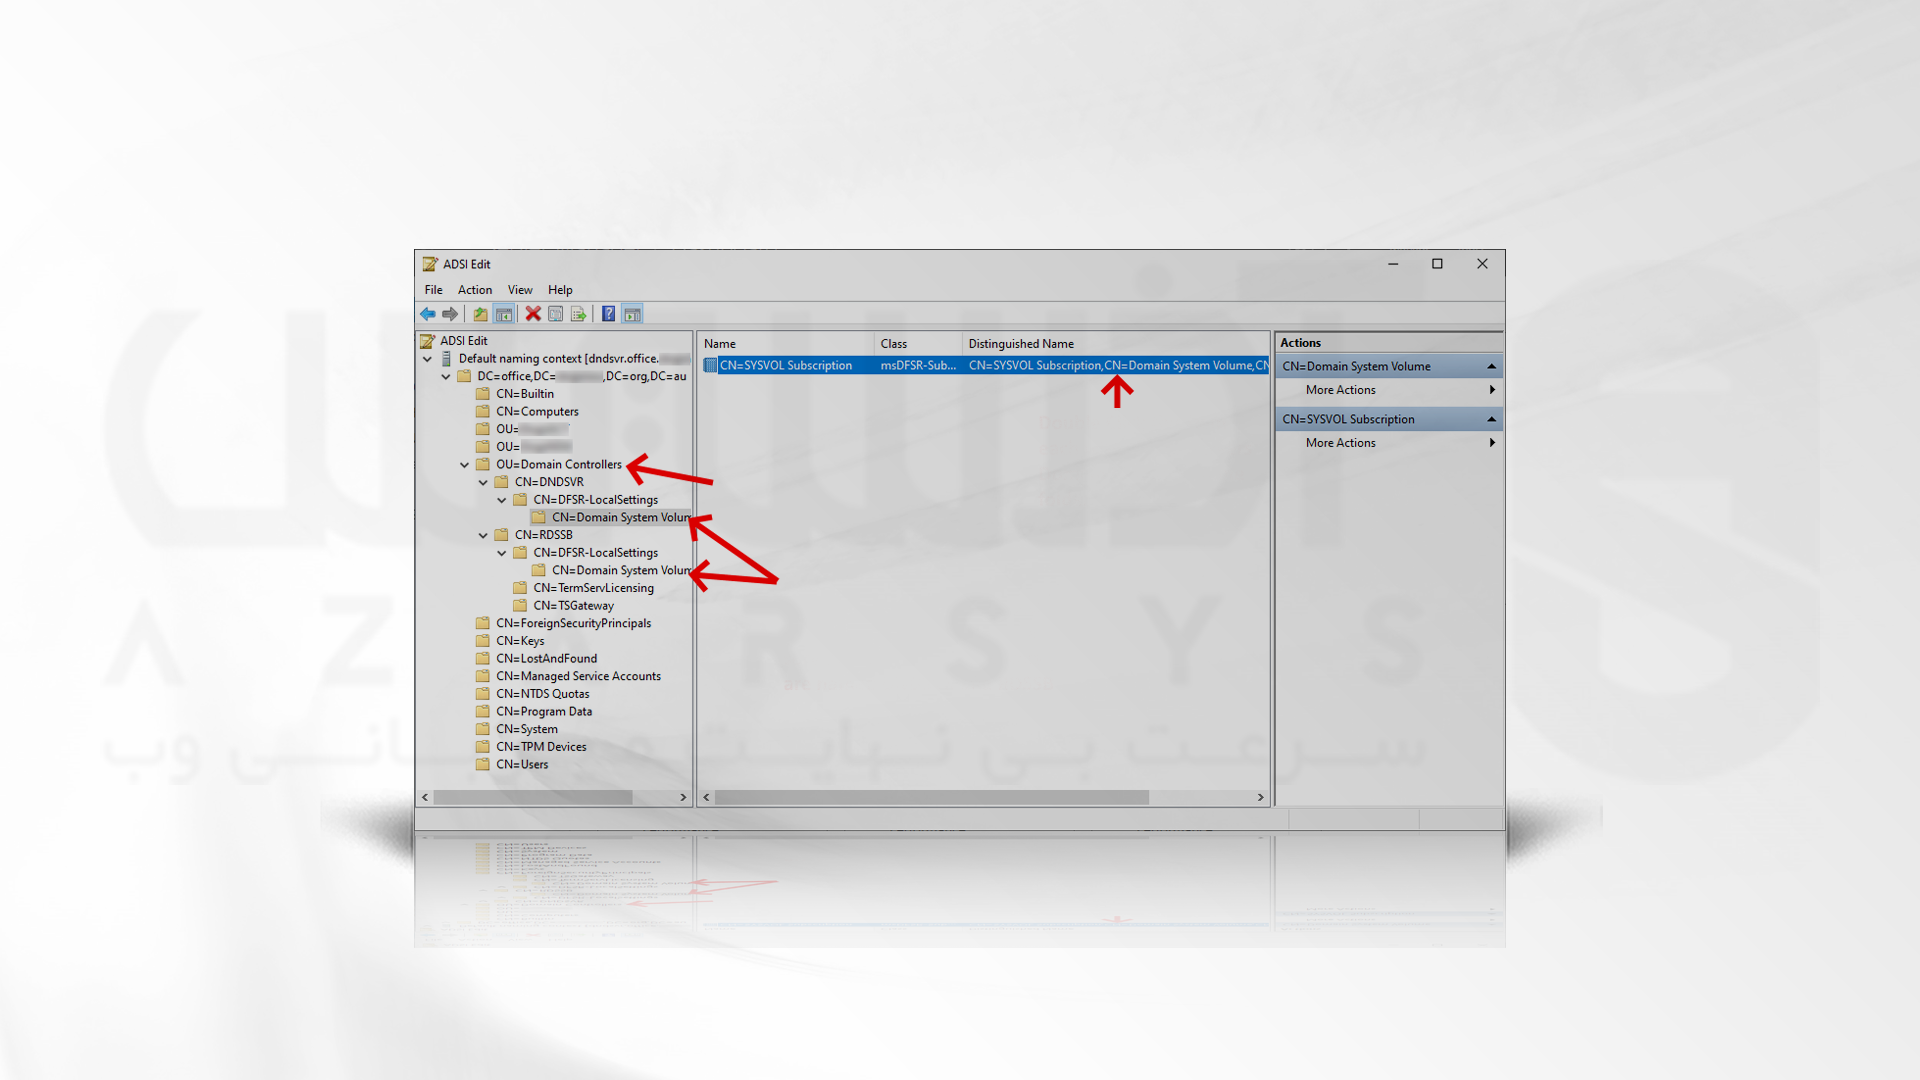The height and width of the screenshot is (1080, 1920).
Task: Open the Action menu
Action: click(x=475, y=290)
